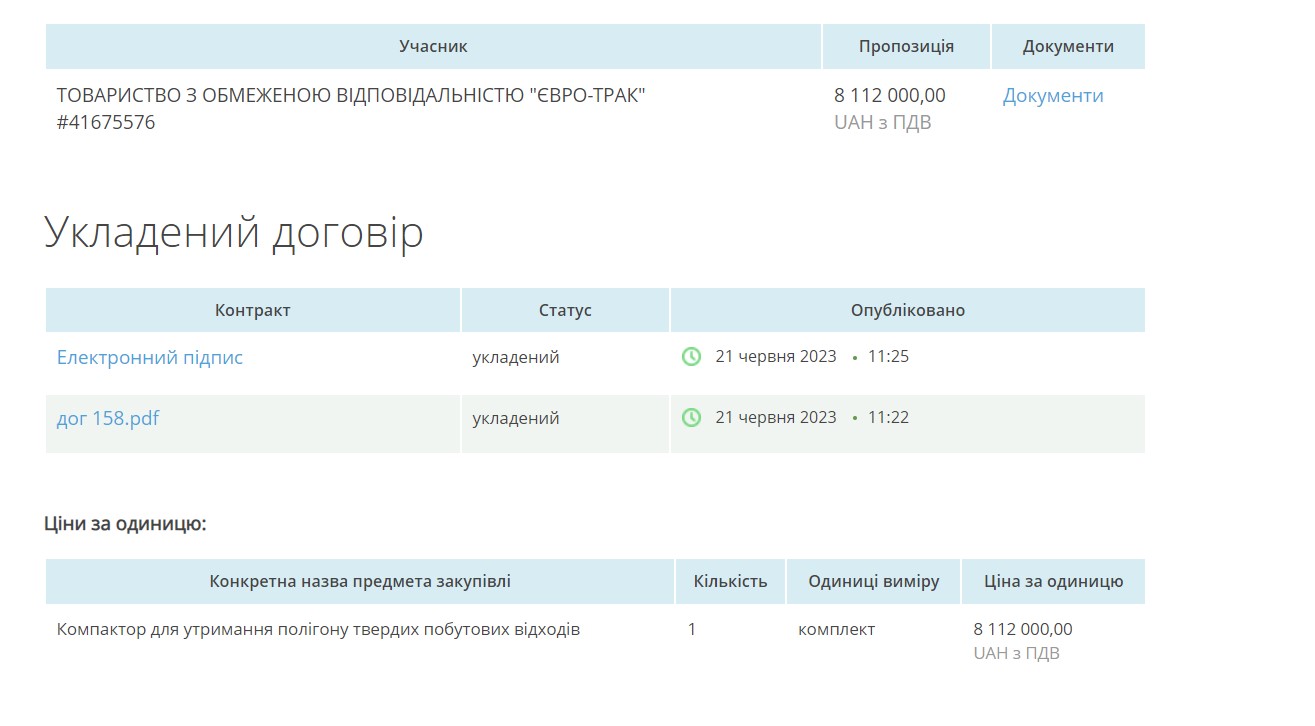Click the participant code #41675576
This screenshot has height=726, width=1315.
click(106, 123)
